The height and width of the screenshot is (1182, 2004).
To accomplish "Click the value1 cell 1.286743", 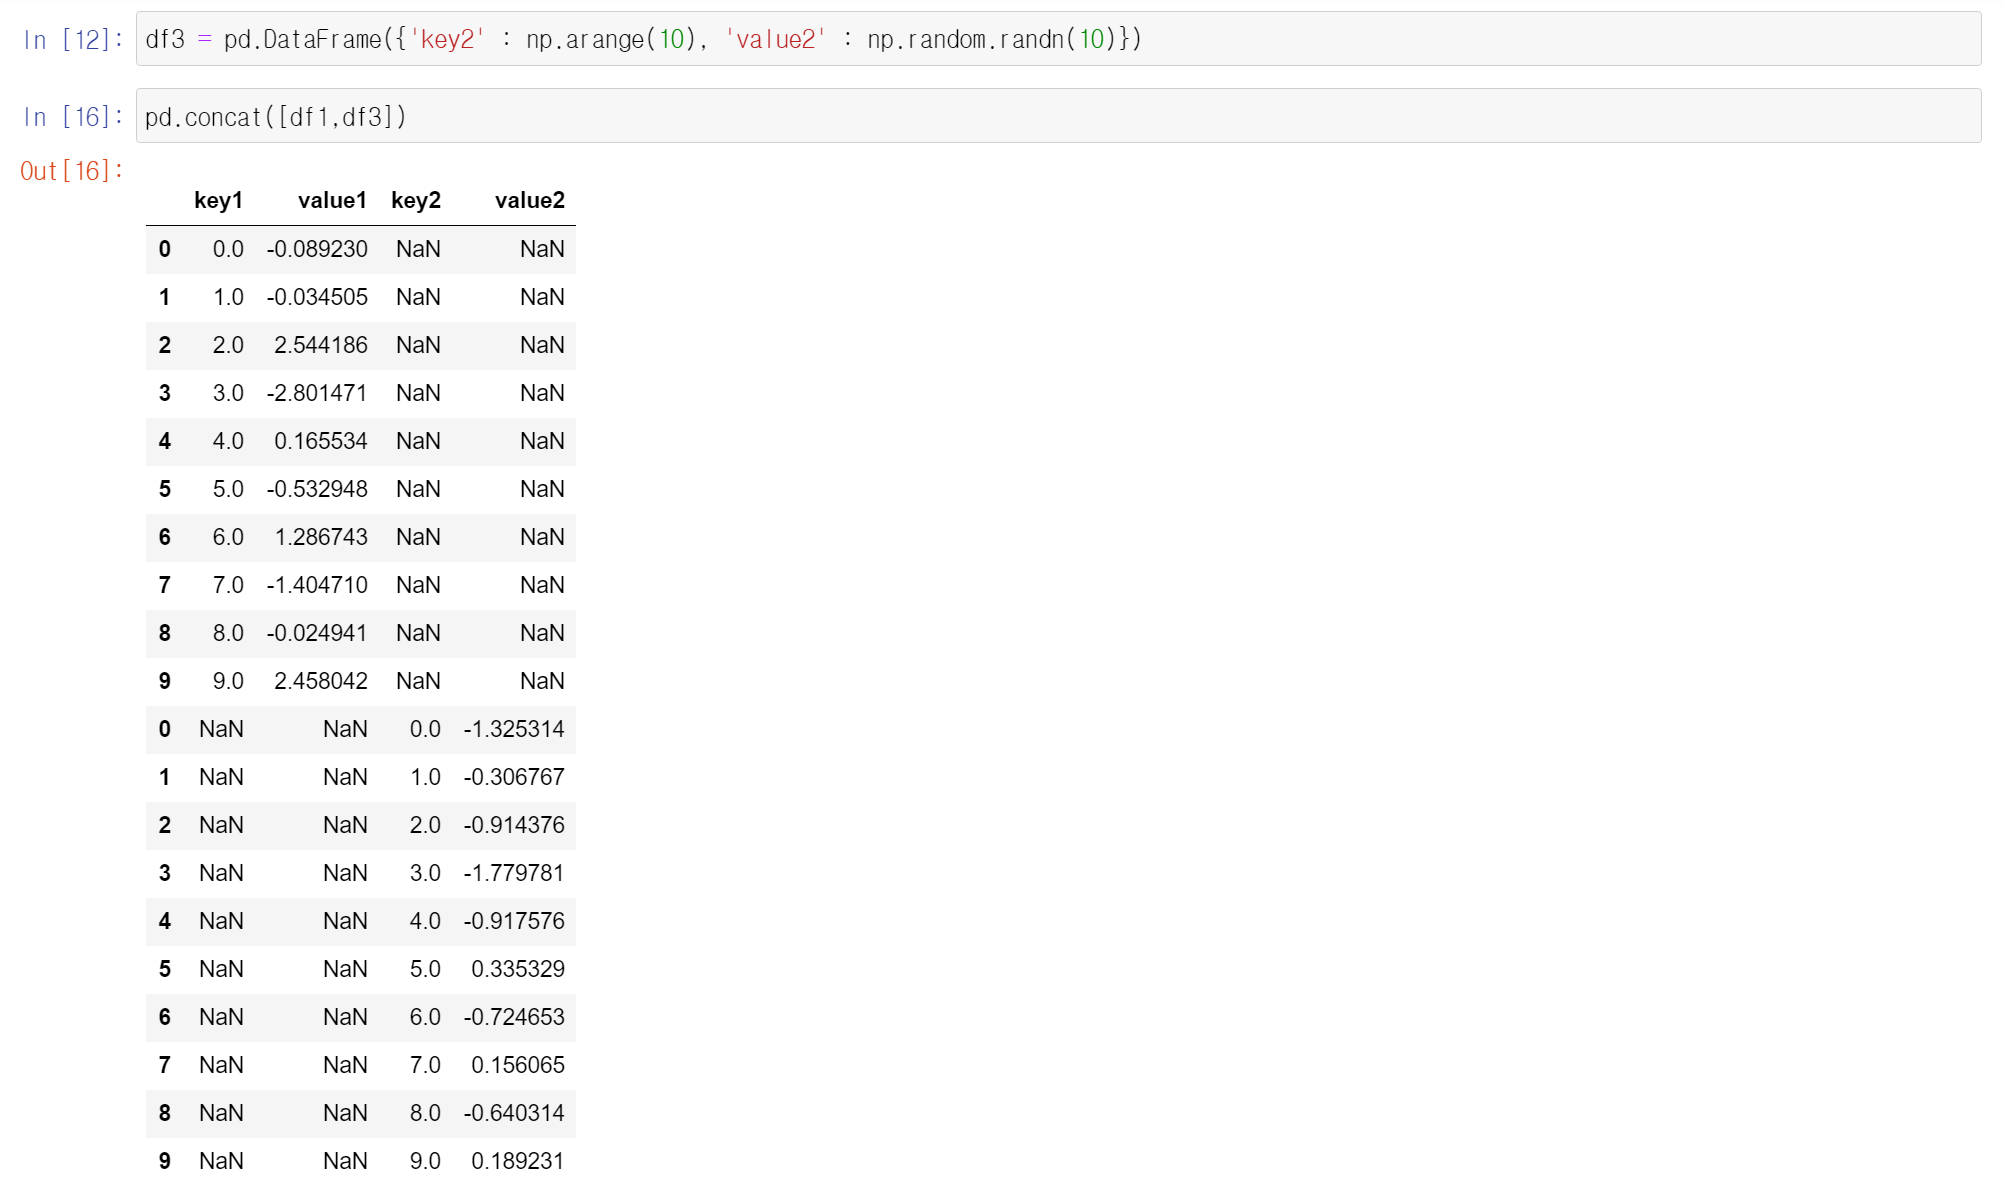I will [x=320, y=537].
